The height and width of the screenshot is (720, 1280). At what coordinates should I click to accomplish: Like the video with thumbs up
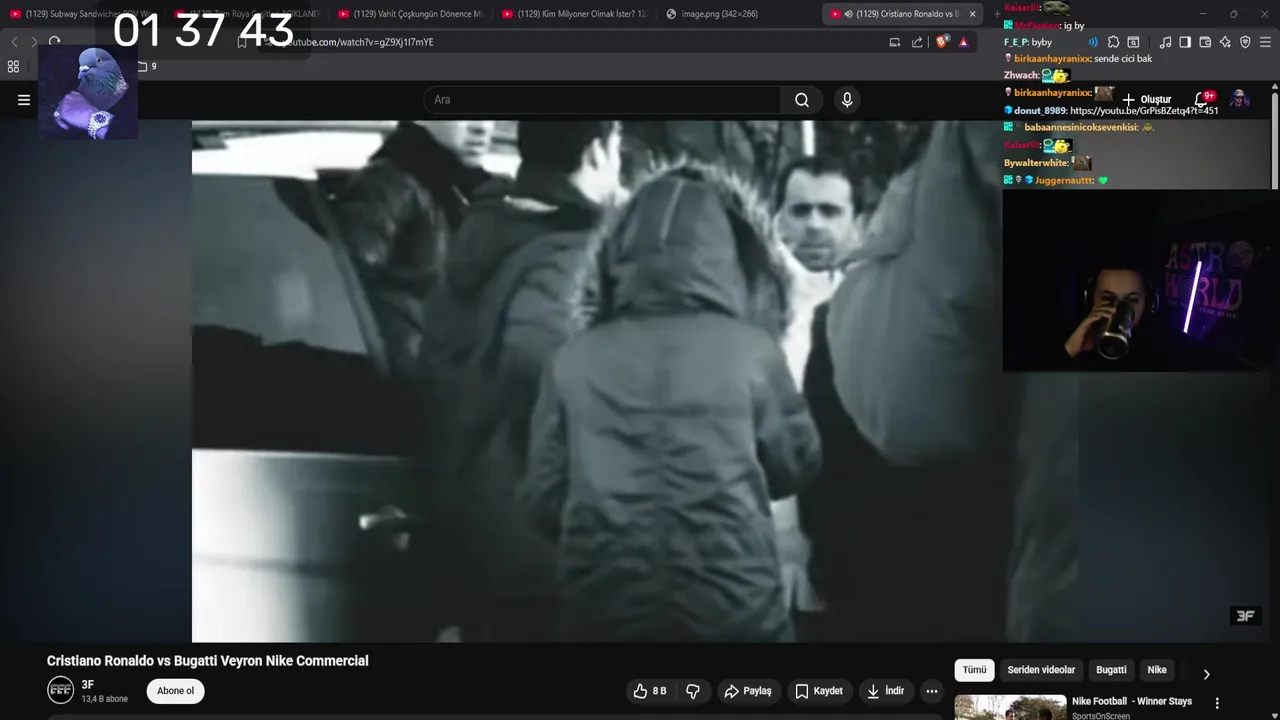650,691
